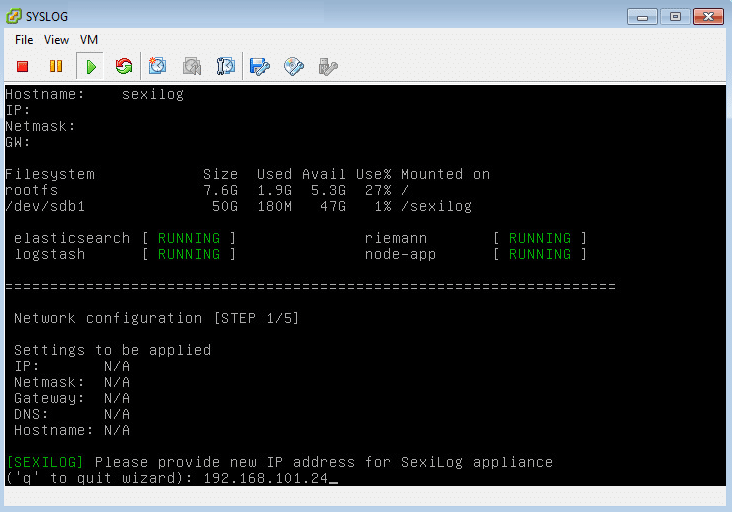Viewport: 732px width, 512px height.
Task: Click the 'Gateway: N/A' line
Action: click(x=72, y=398)
